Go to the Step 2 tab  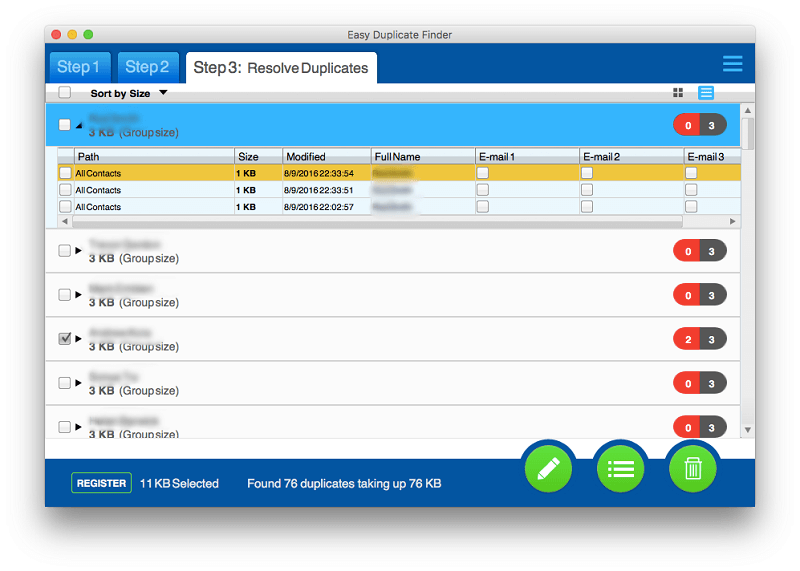point(147,67)
